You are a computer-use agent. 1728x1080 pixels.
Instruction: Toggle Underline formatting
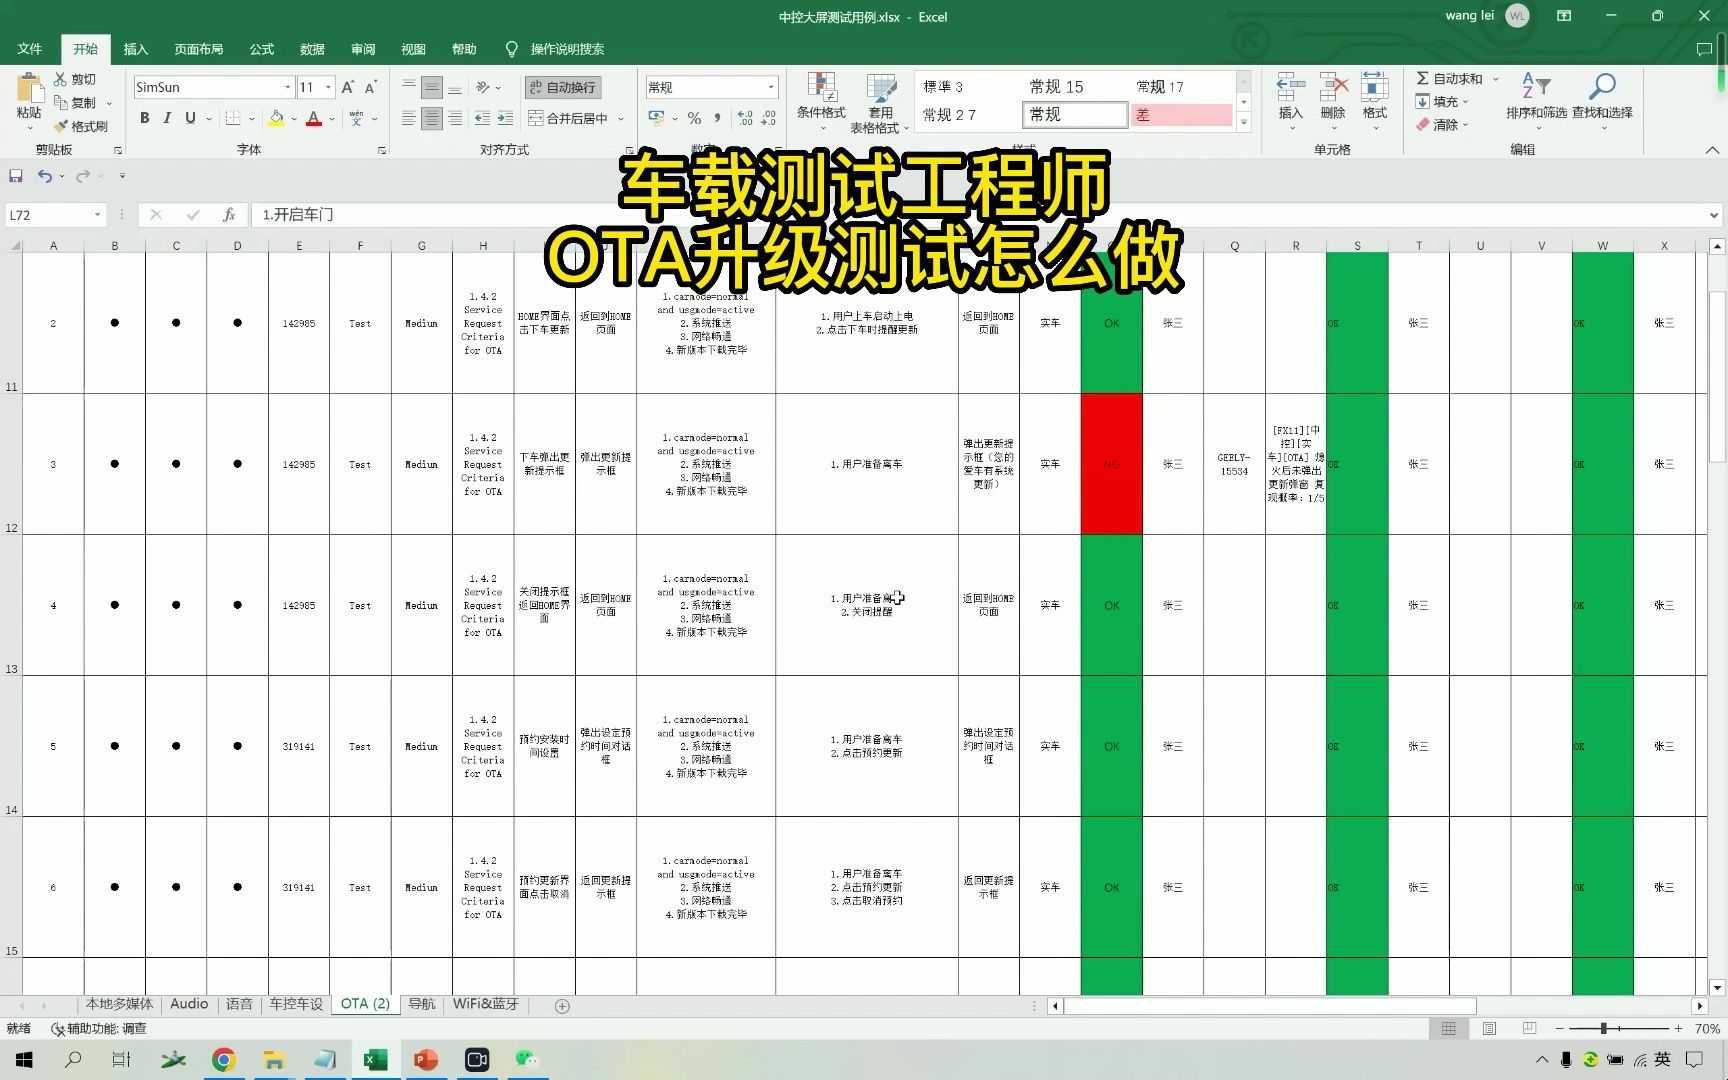[x=190, y=118]
